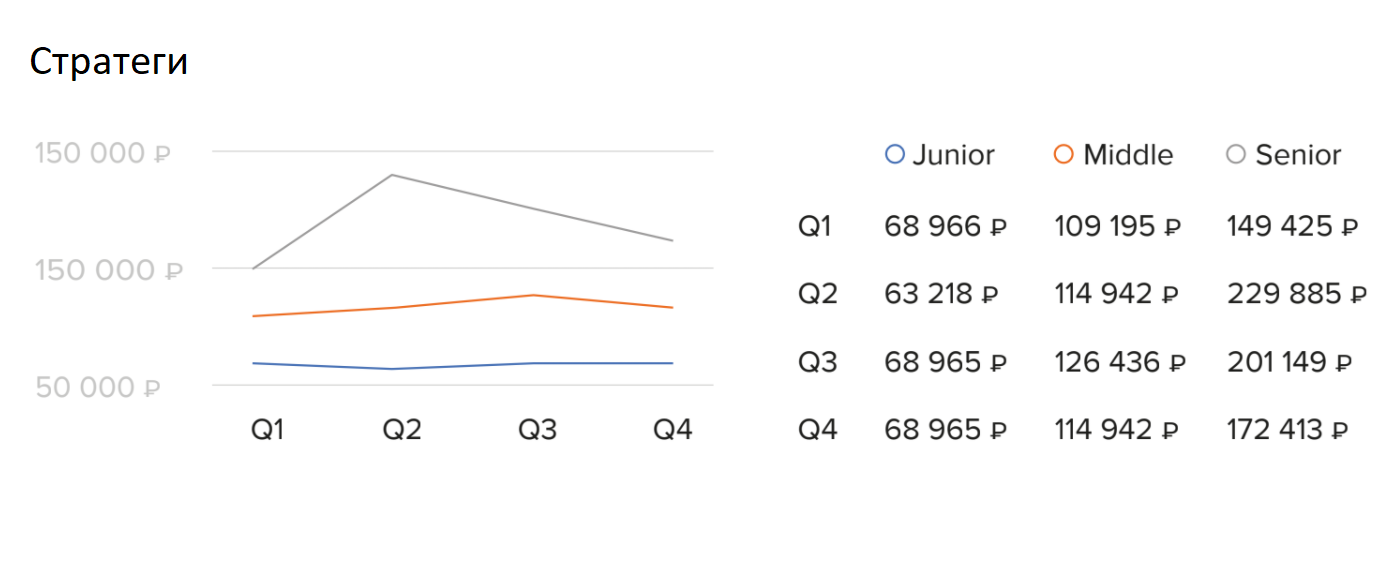1399x580 pixels.
Task: Click the 229 885 ₽ Senior value
Action: [x=1296, y=294]
